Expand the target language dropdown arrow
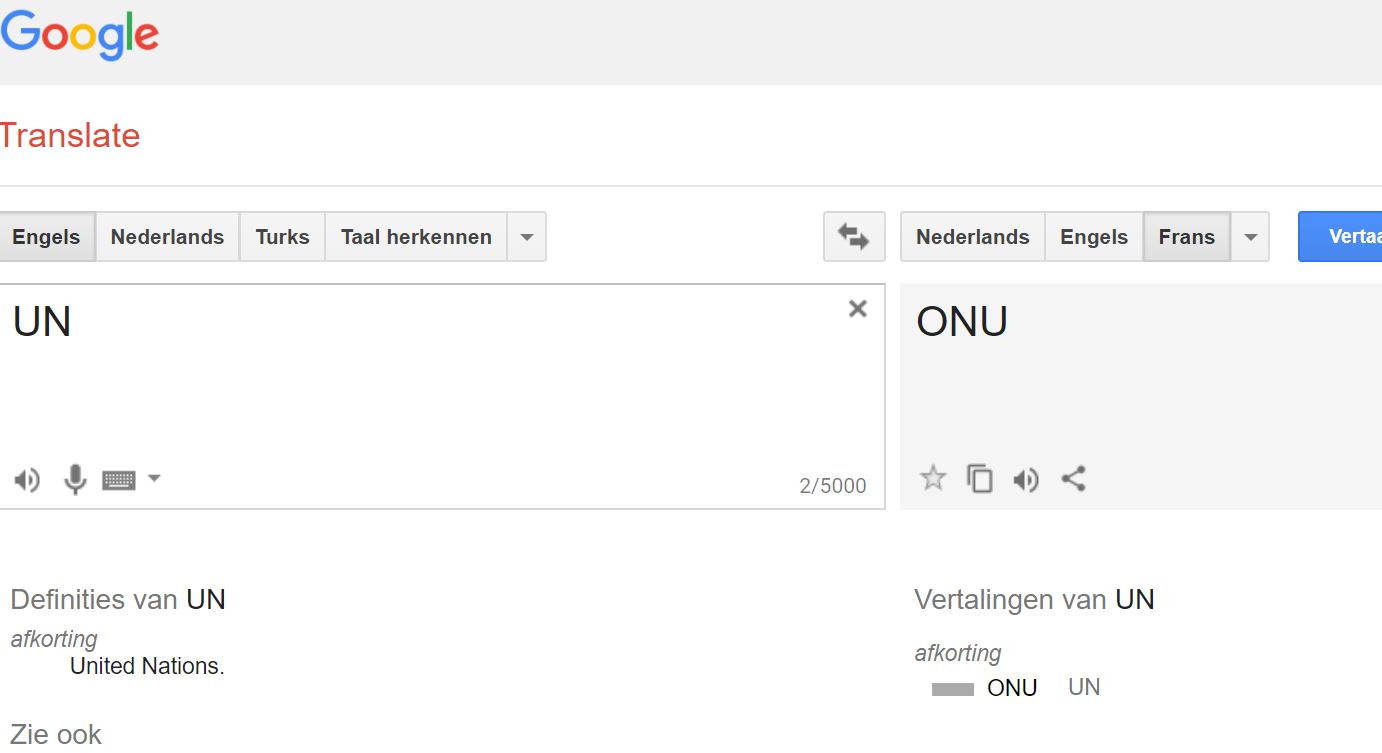Viewport: 1382px width, 753px height. (x=1250, y=237)
